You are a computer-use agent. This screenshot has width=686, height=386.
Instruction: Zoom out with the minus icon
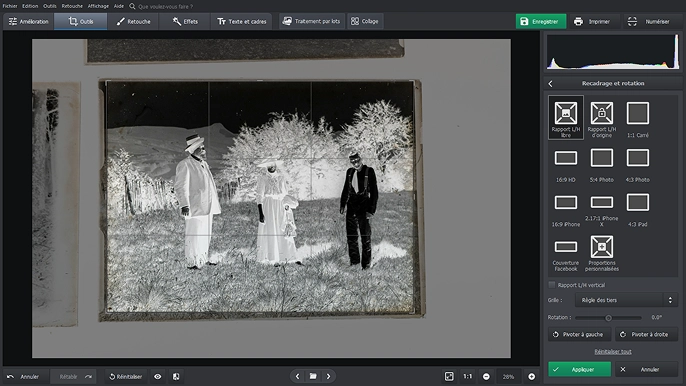click(486, 376)
